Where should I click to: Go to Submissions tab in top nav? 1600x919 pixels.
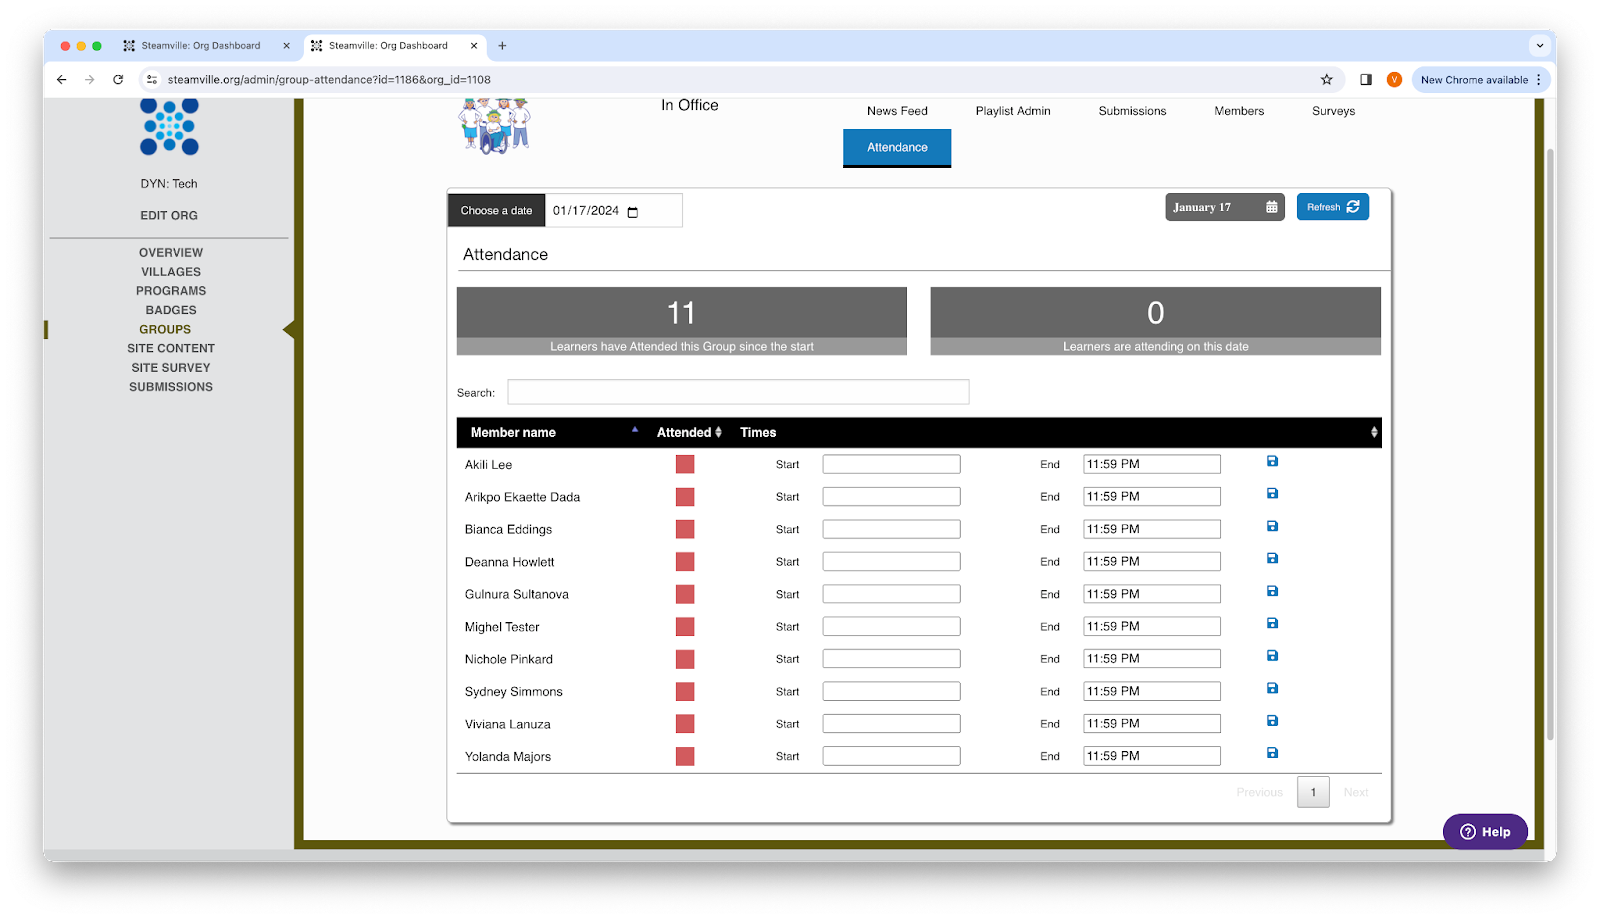(1132, 111)
